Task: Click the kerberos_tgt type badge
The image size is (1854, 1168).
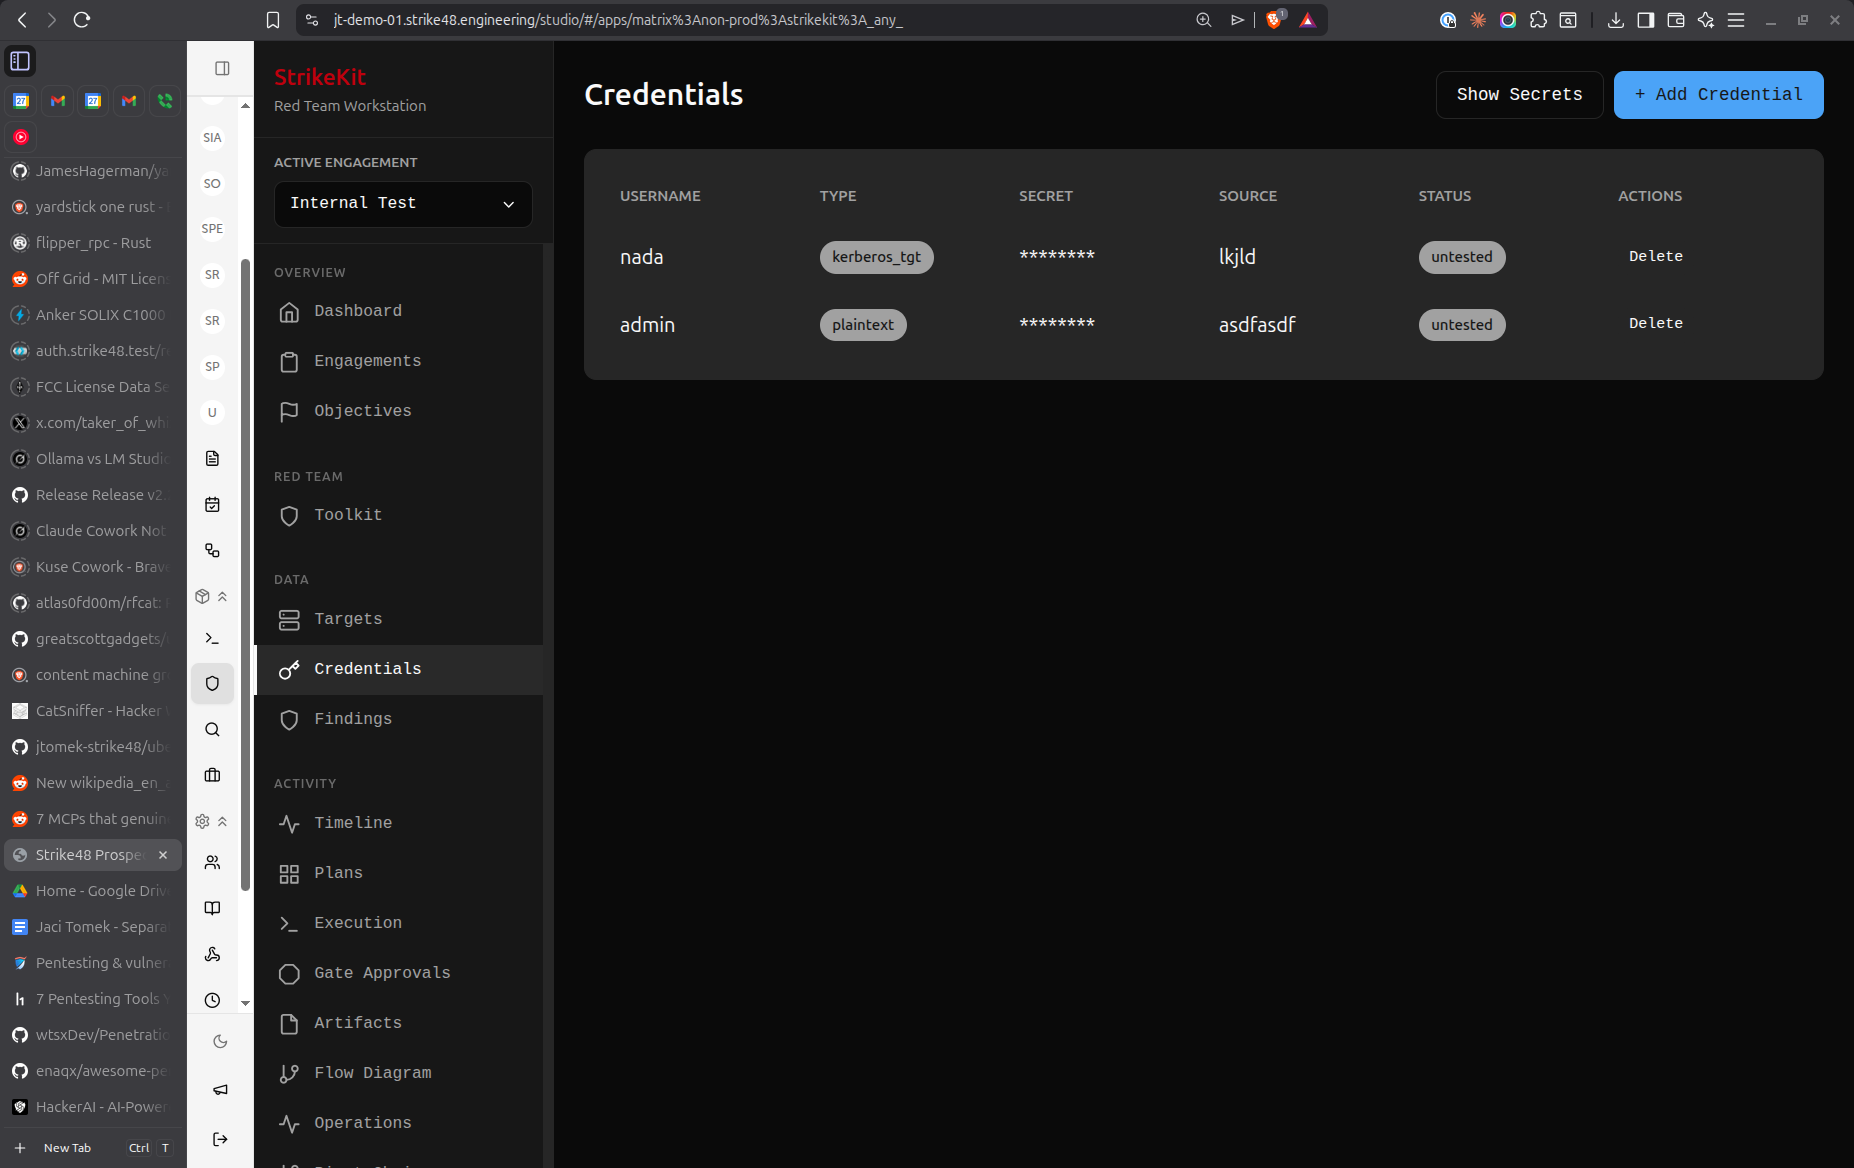Action: (x=876, y=257)
